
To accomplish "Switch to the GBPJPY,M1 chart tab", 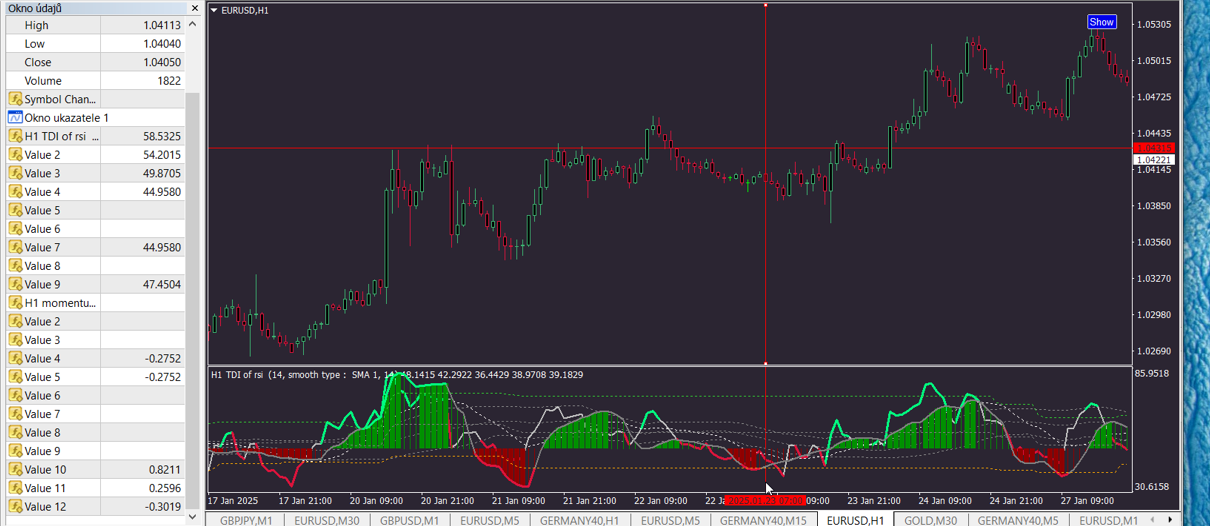I will [x=246, y=520].
